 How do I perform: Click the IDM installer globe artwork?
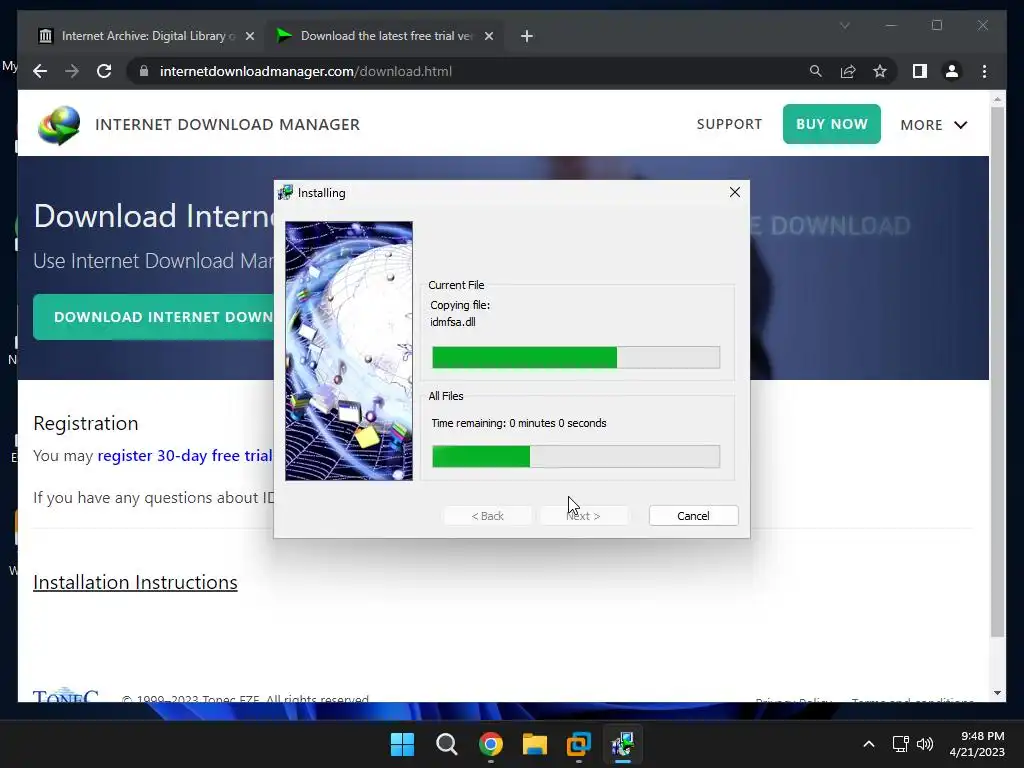pos(349,351)
